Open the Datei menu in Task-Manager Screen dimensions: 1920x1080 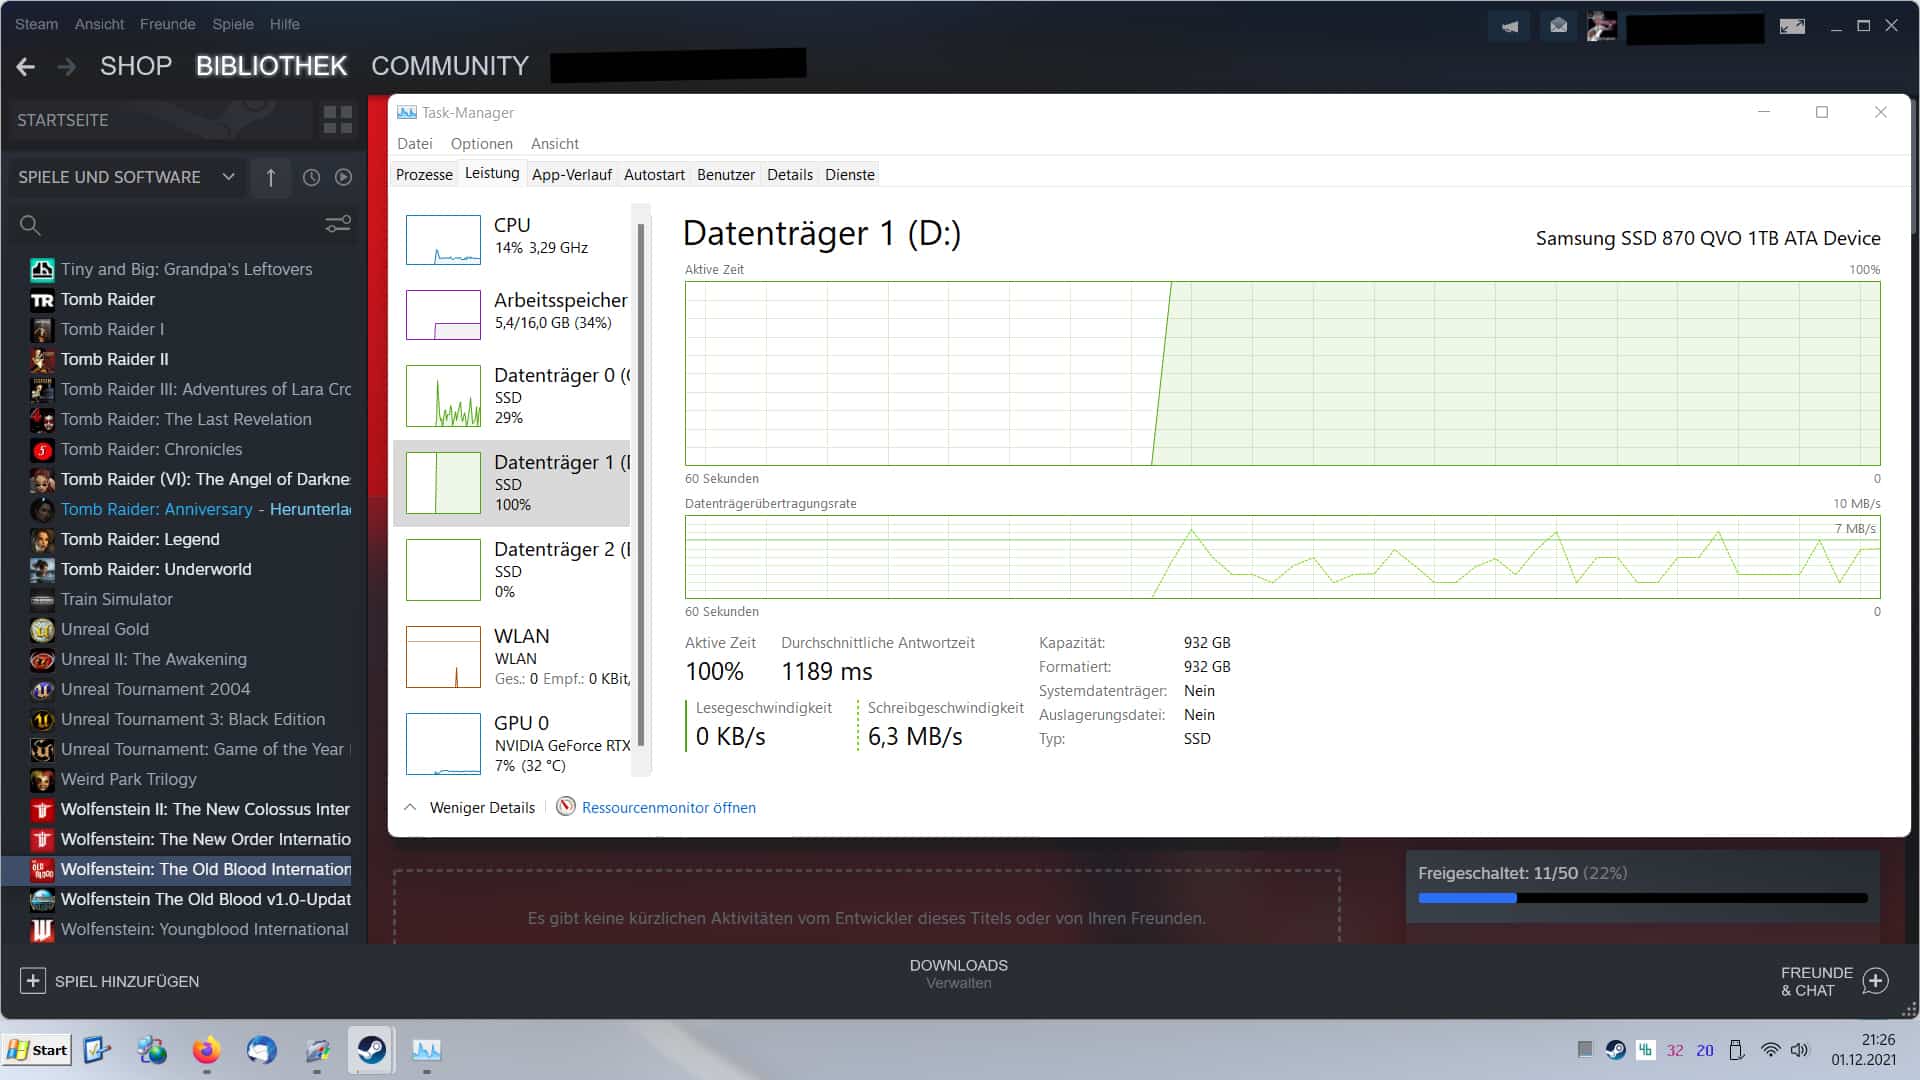click(414, 143)
